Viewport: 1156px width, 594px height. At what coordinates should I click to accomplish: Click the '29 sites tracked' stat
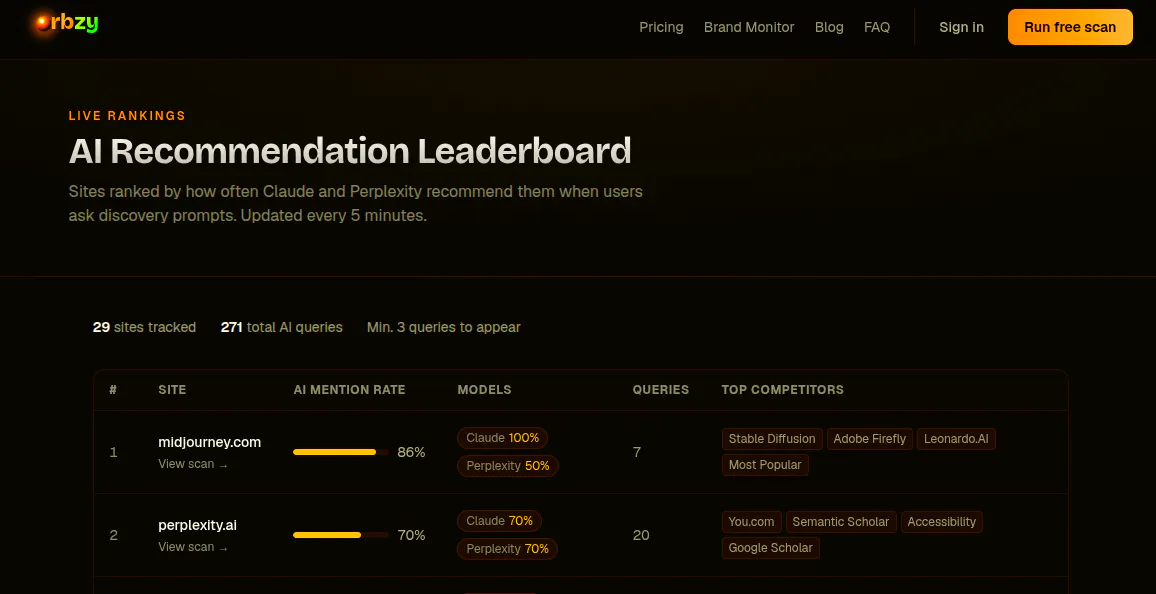144,327
